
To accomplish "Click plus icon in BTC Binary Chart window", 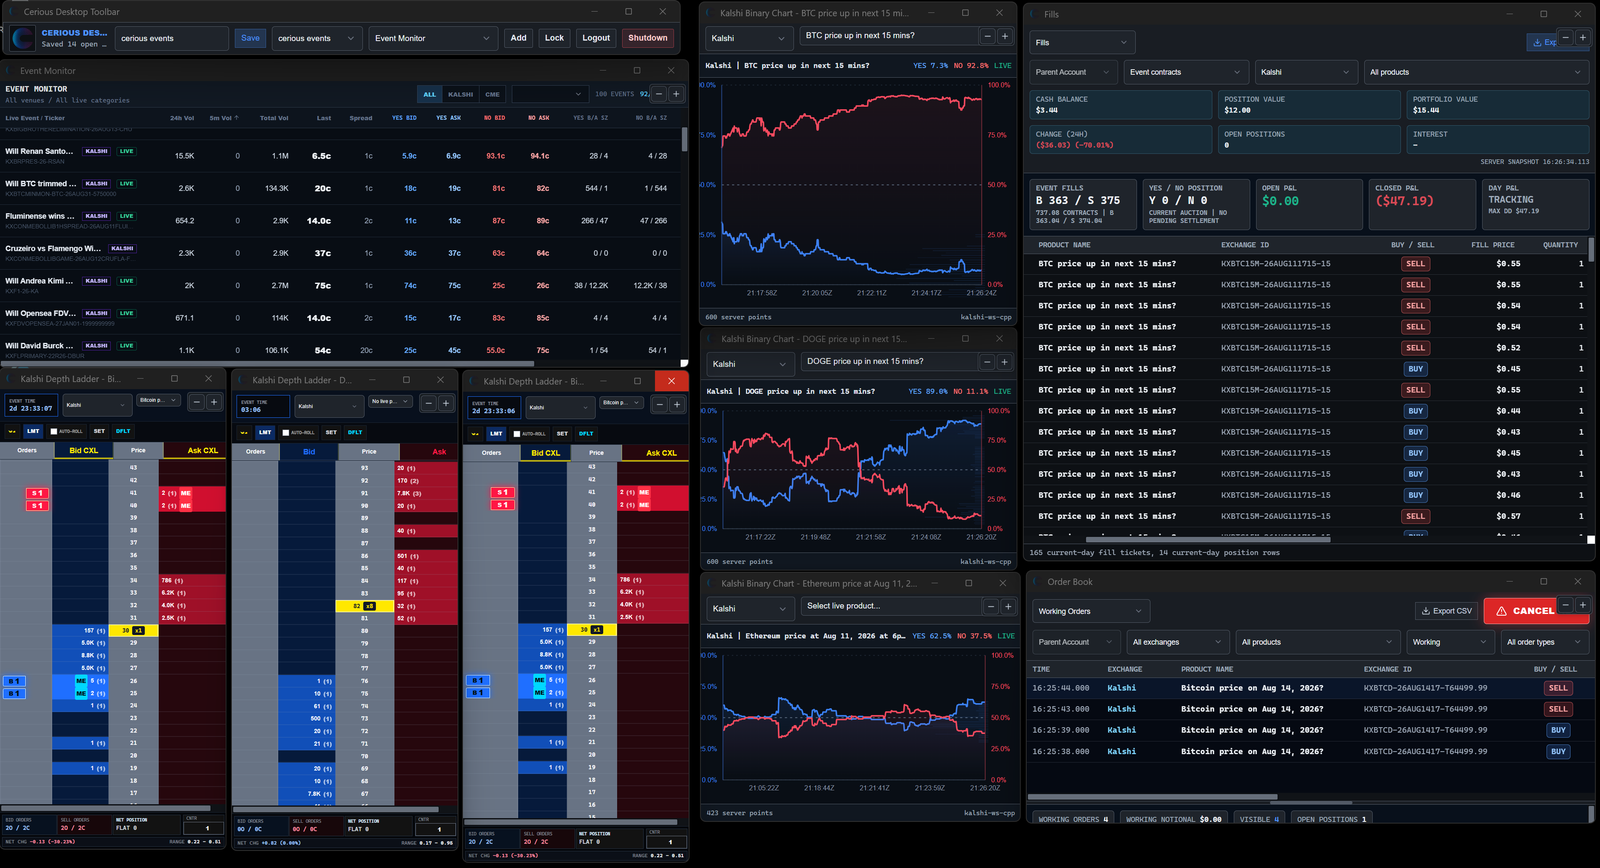I will point(1005,36).
